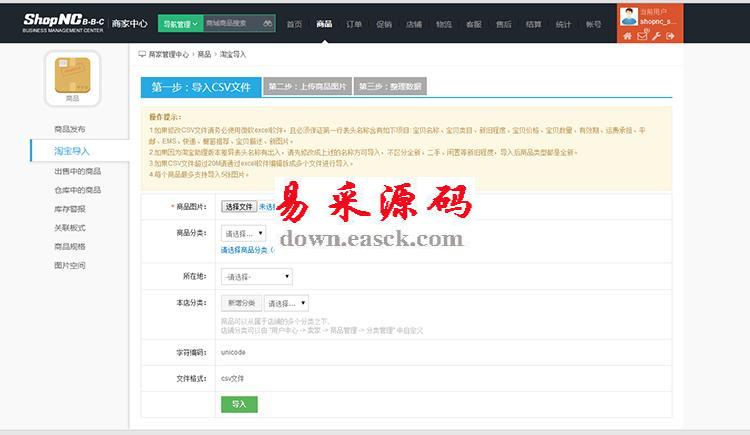Click the 新增分类 button
The image size is (750, 435).
(241, 303)
